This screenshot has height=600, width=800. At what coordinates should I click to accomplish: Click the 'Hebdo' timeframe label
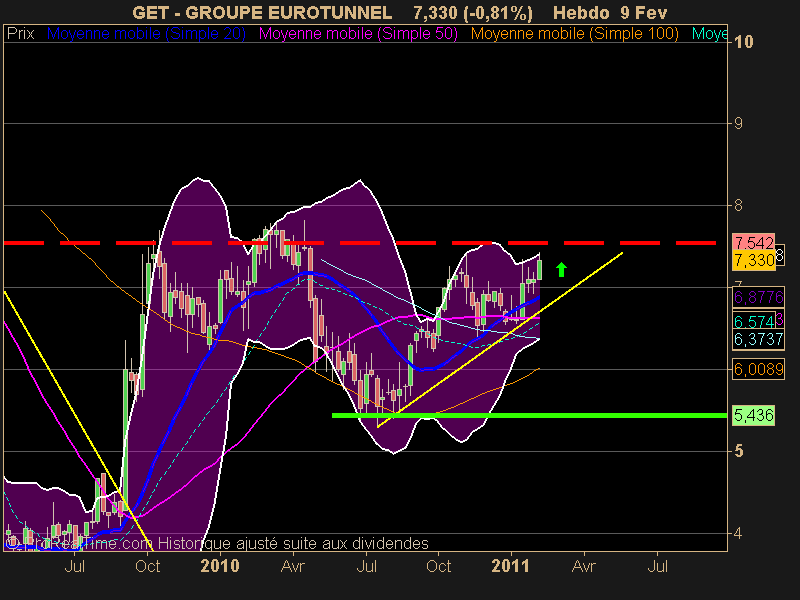point(581,12)
